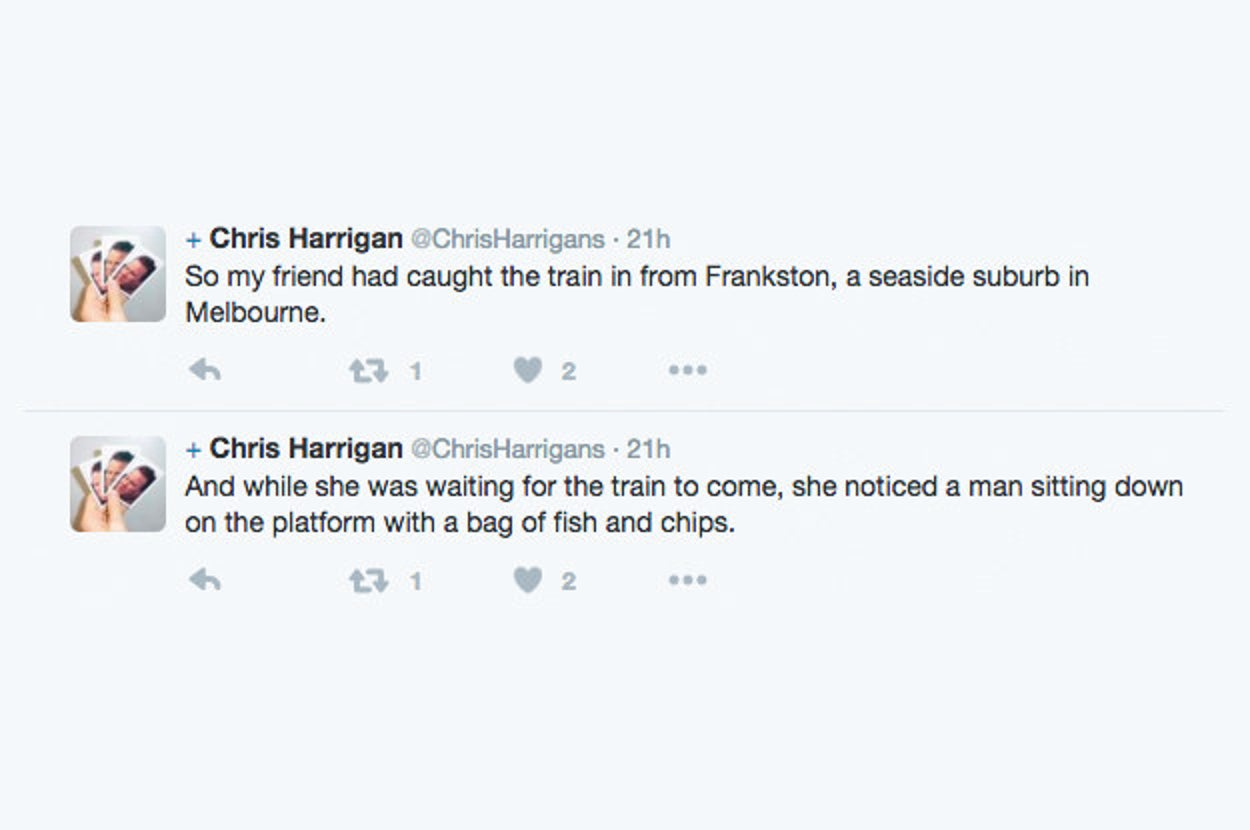This screenshot has height=830, width=1250.
Task: Reply to the Frankston train tweet
Action: tap(205, 371)
